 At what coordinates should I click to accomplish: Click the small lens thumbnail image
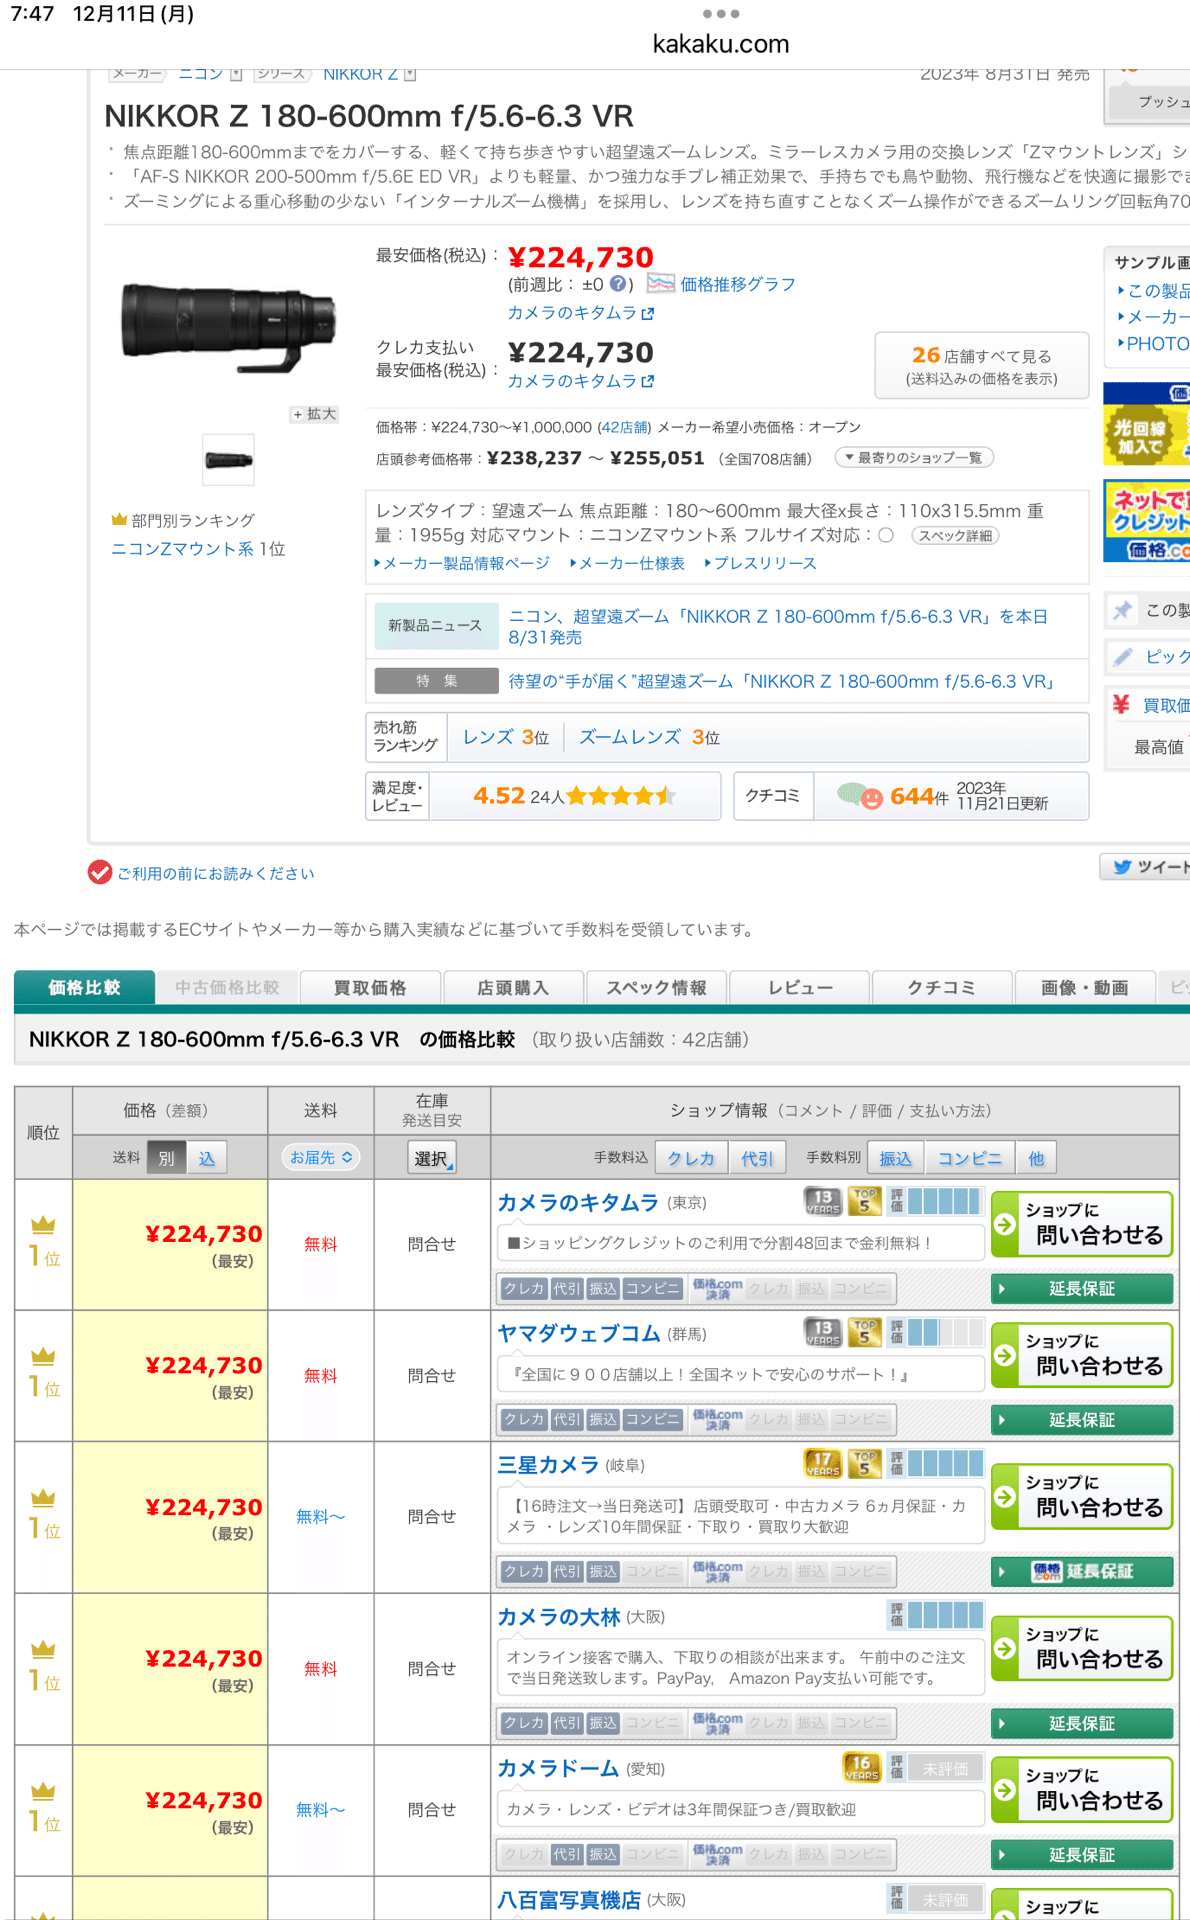click(228, 460)
